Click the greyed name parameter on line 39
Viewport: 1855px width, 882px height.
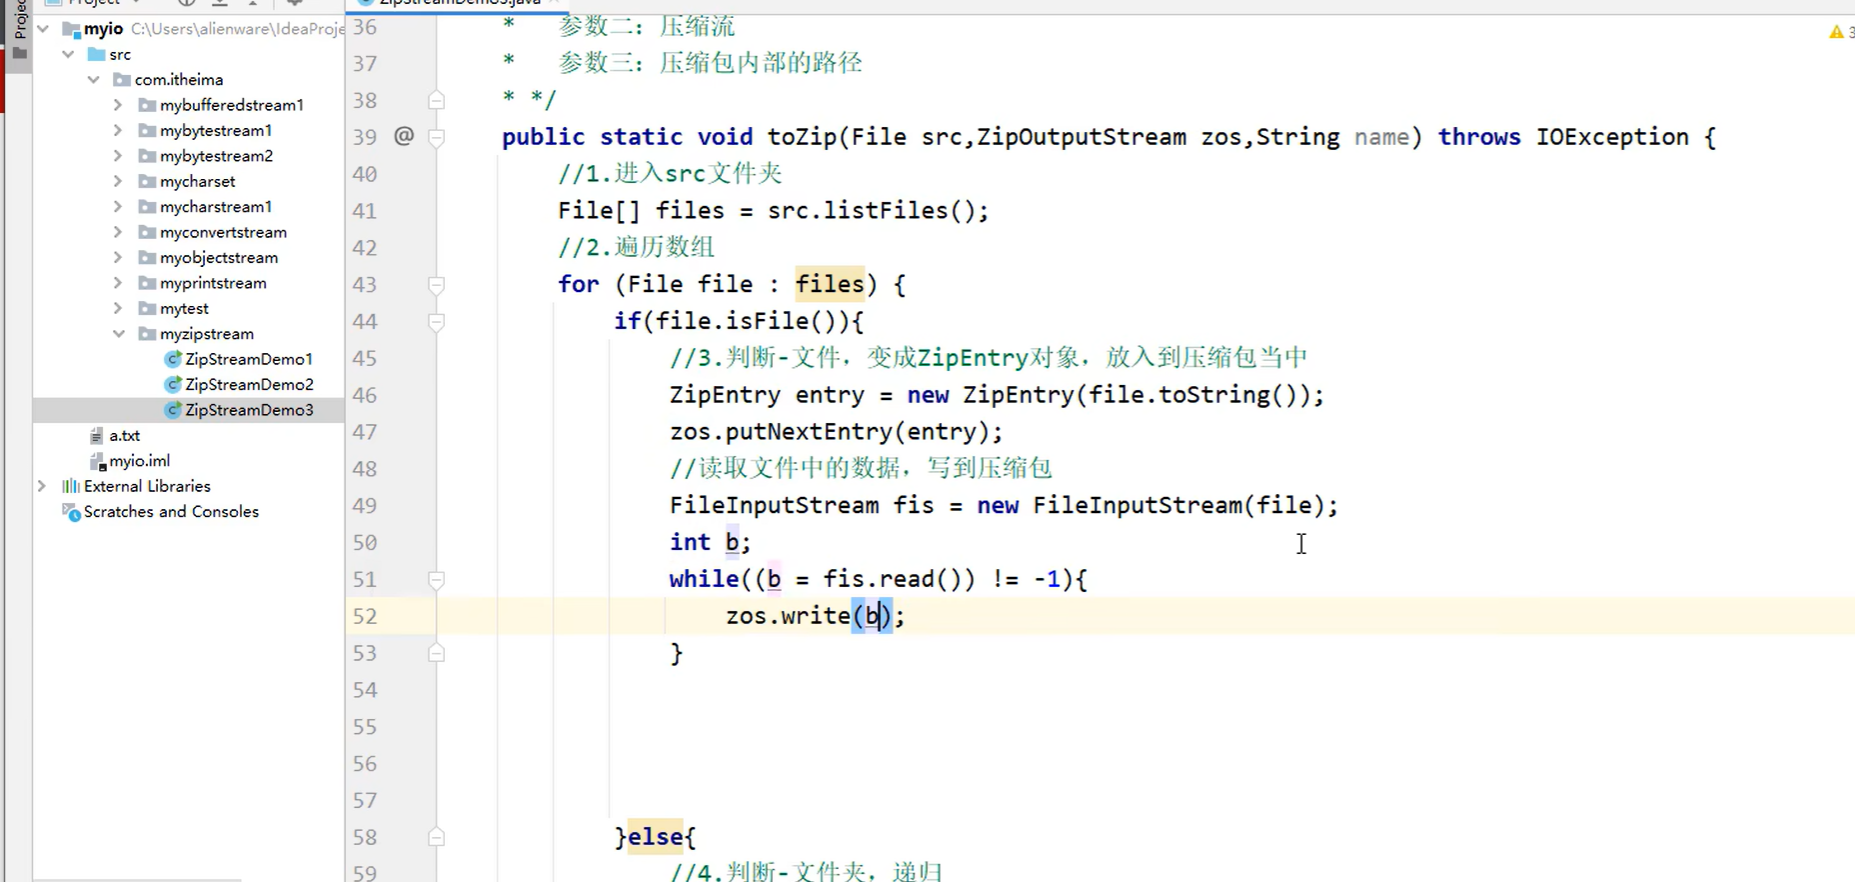1381,137
